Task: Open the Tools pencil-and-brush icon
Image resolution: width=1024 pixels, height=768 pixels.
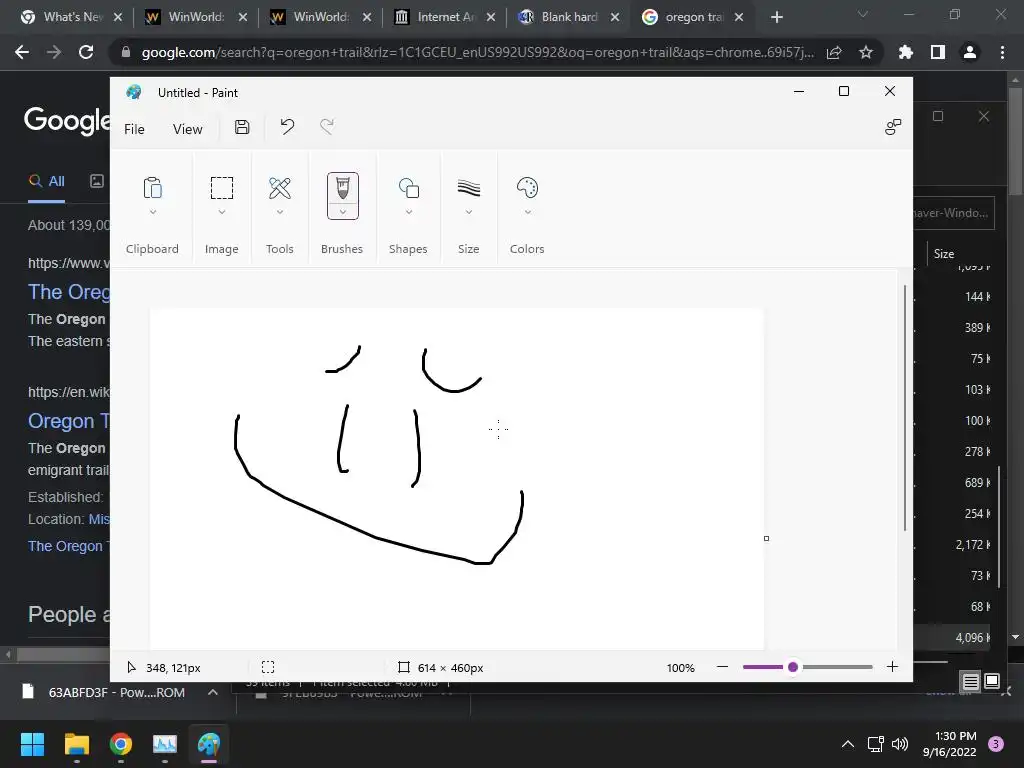Action: coord(280,188)
